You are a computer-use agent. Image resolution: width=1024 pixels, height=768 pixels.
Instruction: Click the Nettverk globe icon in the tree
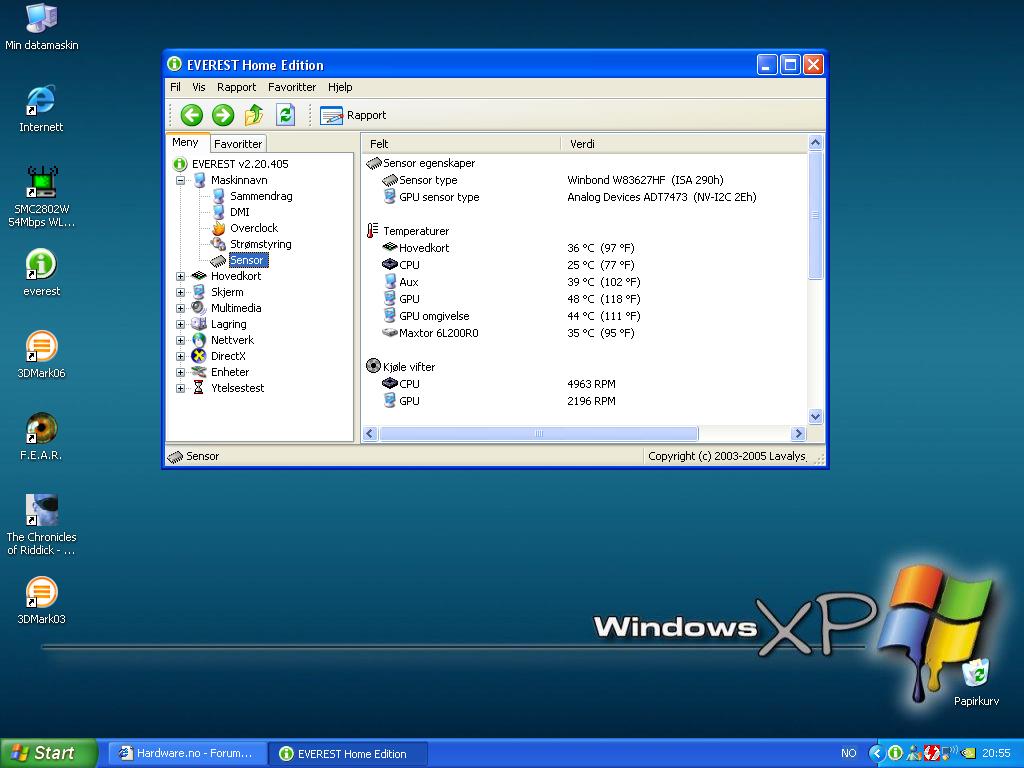[x=199, y=340]
